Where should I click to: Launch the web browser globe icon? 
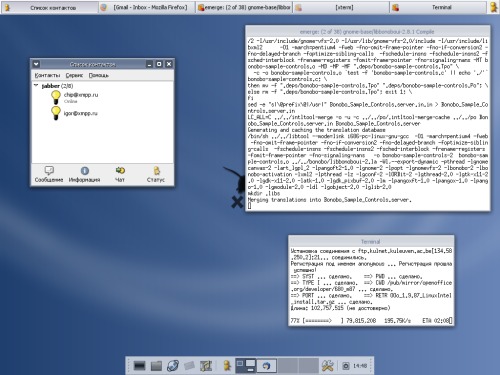click(173, 366)
